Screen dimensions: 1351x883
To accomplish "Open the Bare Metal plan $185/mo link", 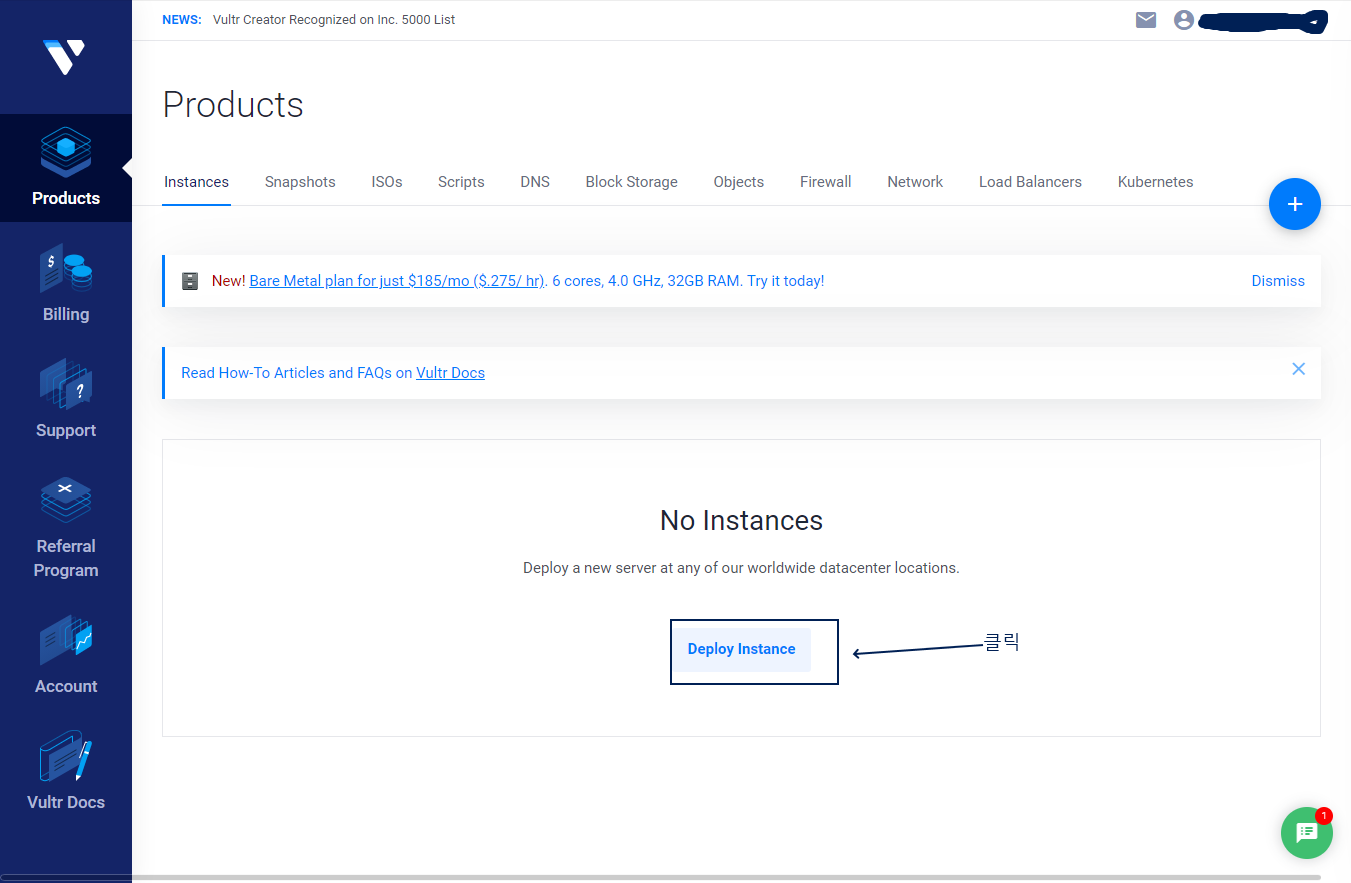I will click(x=397, y=281).
